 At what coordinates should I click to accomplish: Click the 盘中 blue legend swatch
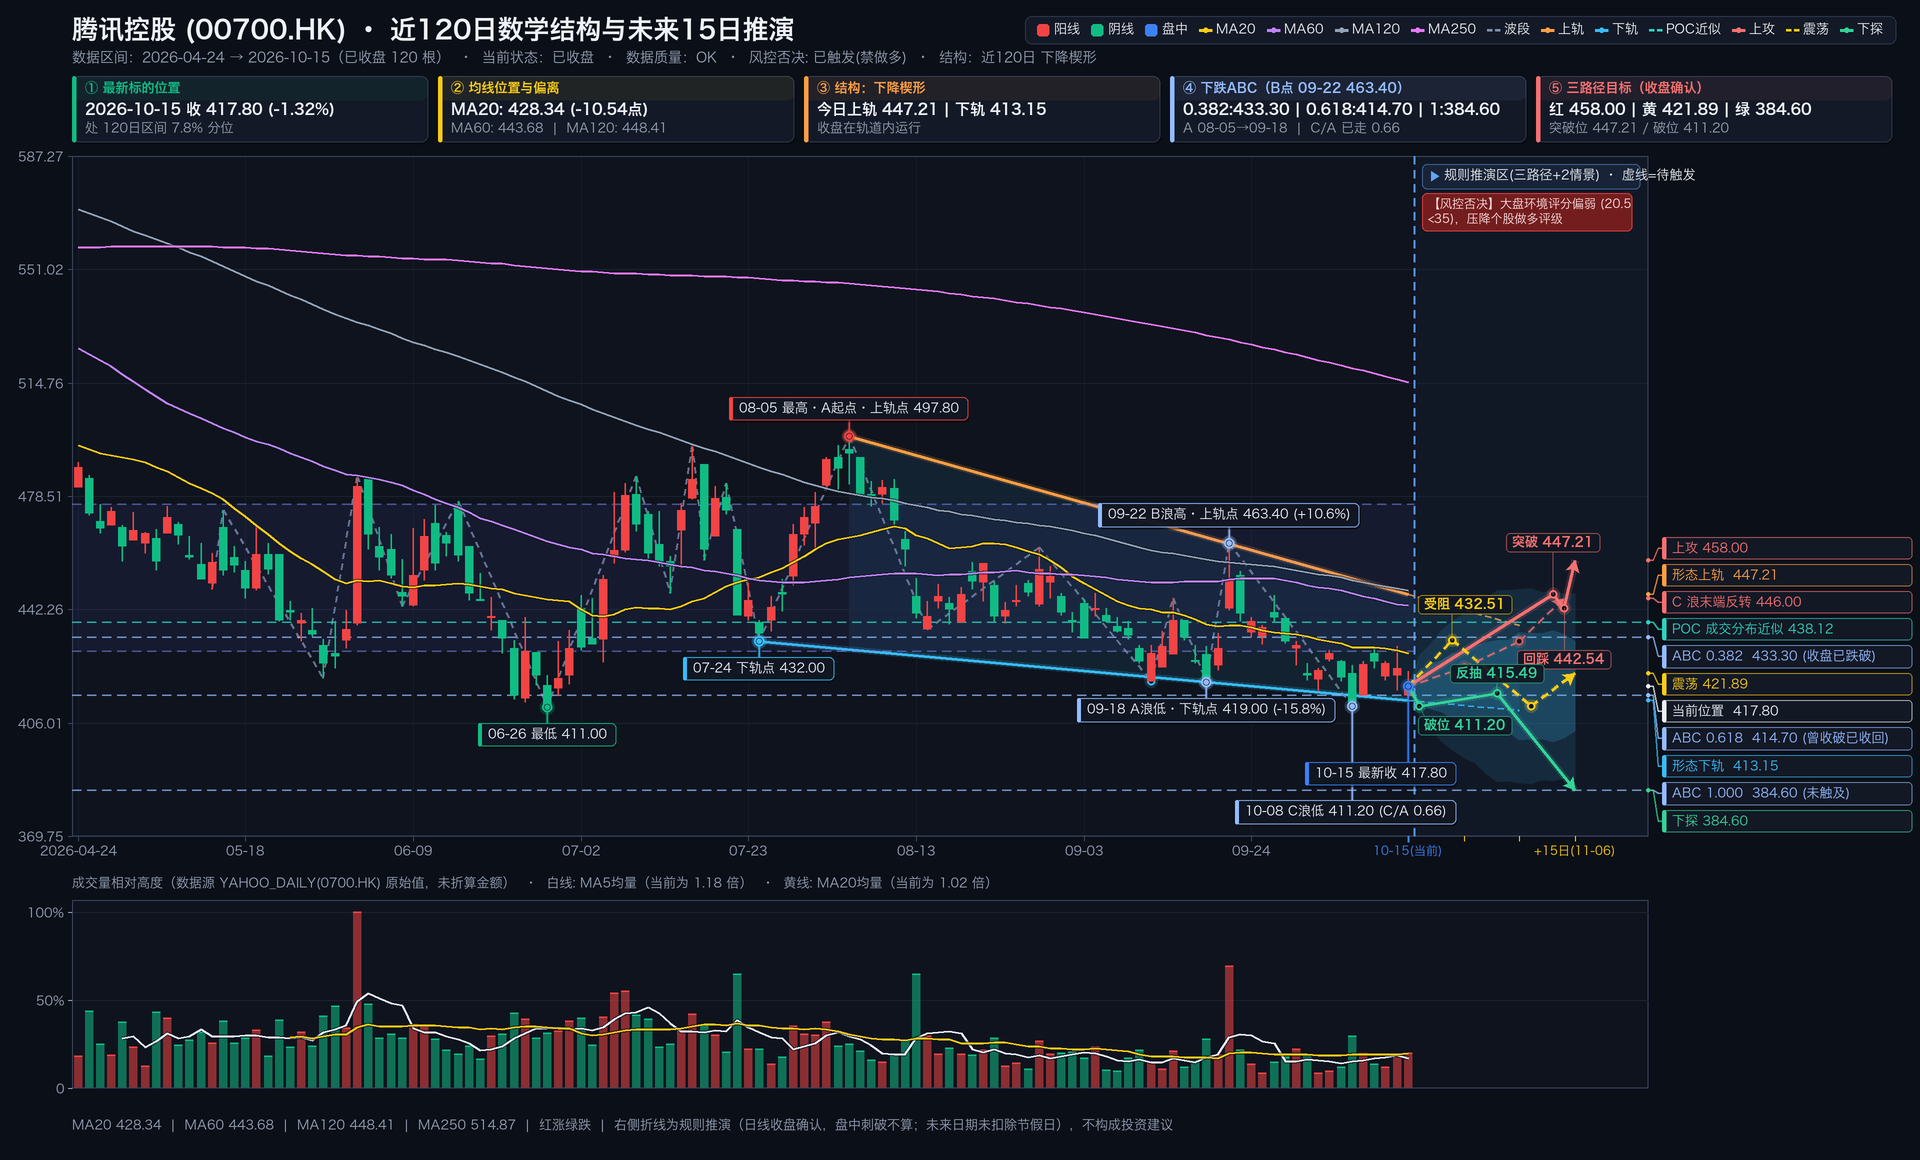(x=1151, y=30)
